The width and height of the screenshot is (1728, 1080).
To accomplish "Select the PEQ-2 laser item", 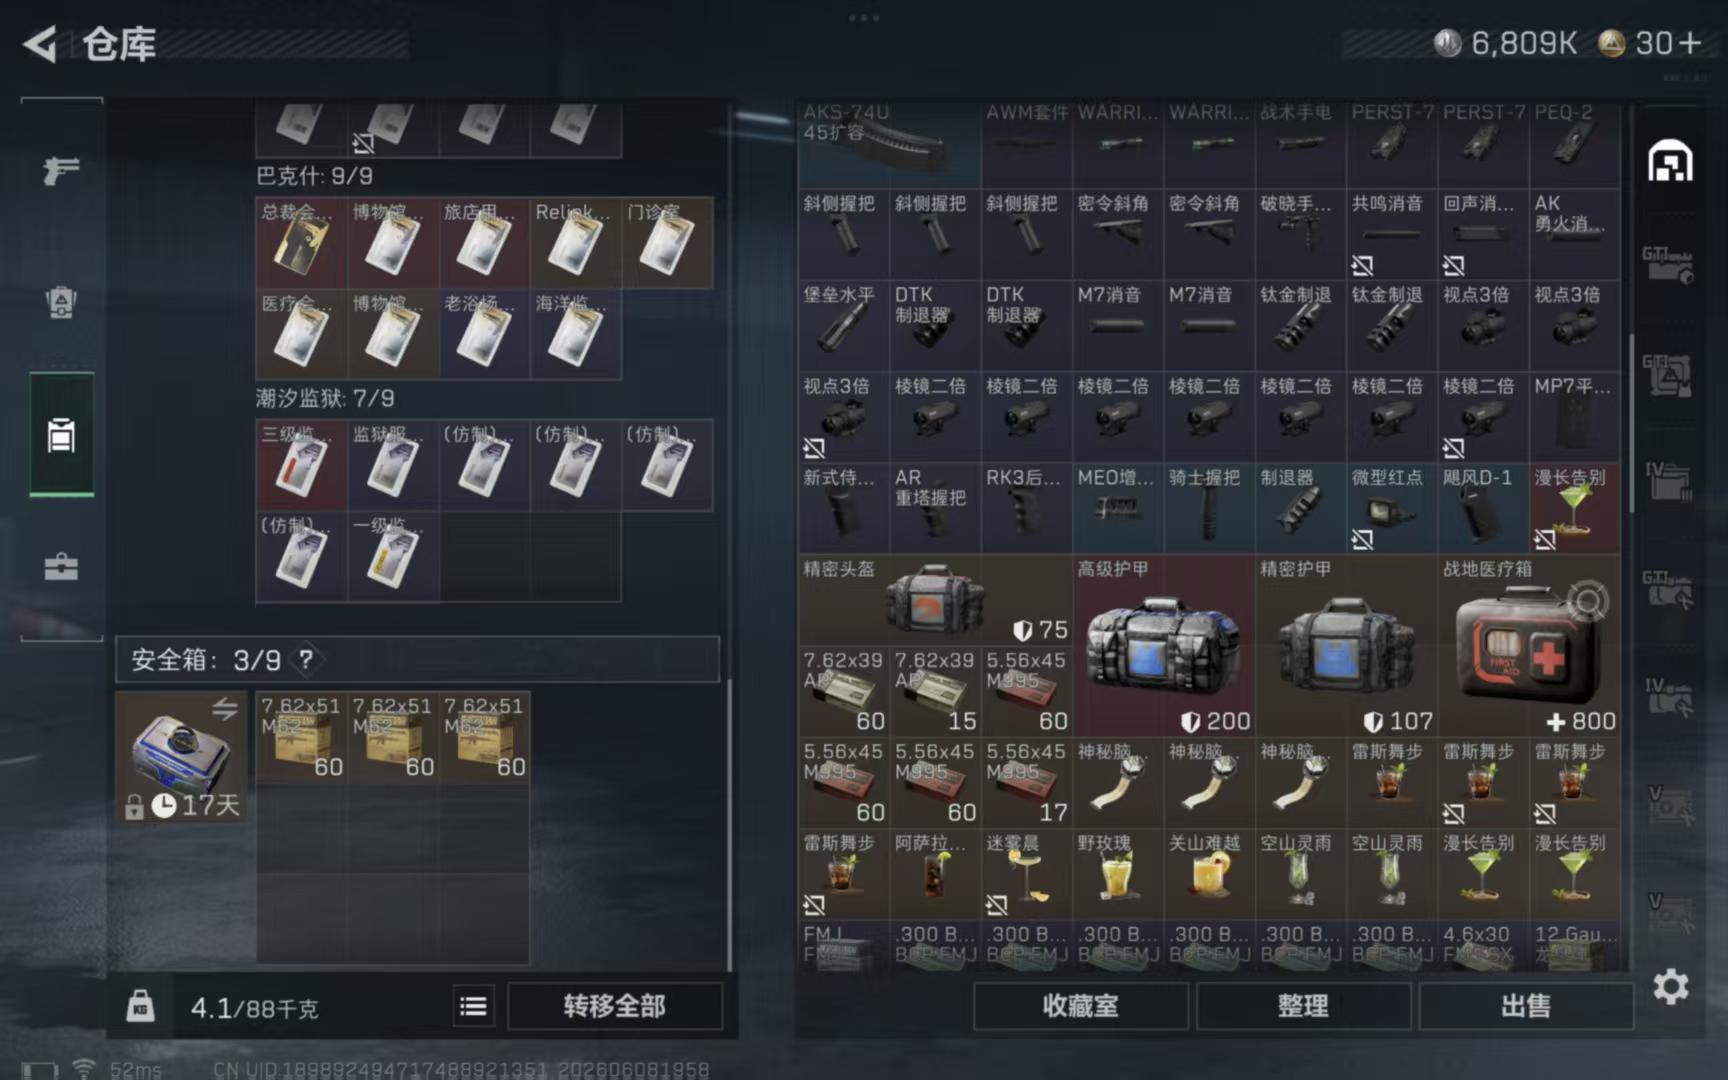I will click(1574, 143).
